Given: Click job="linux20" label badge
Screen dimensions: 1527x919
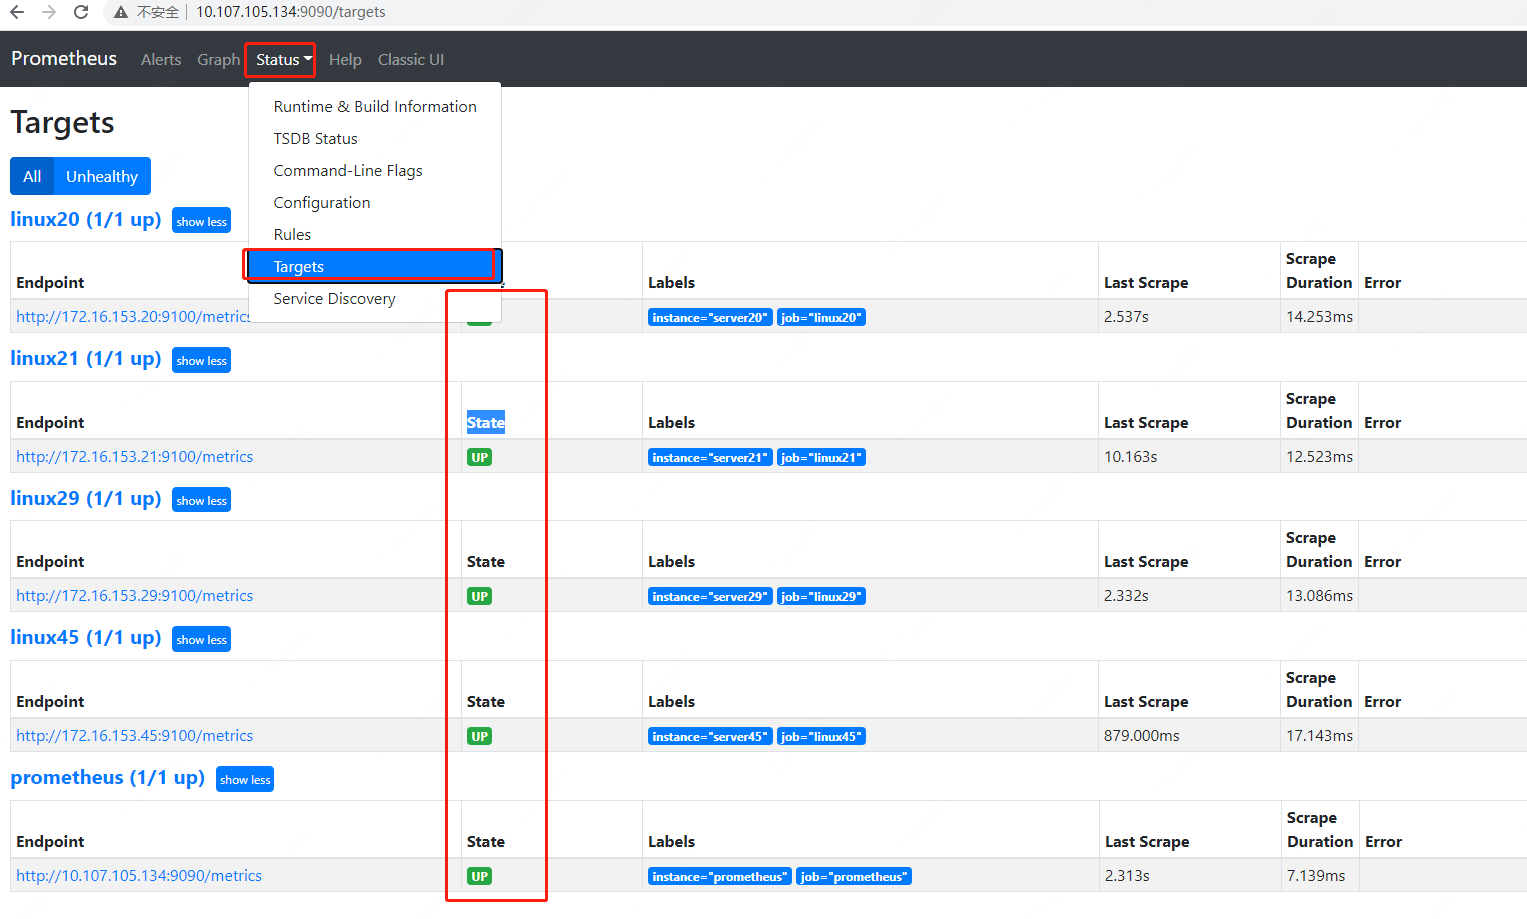Looking at the screenshot, I should pos(821,317).
